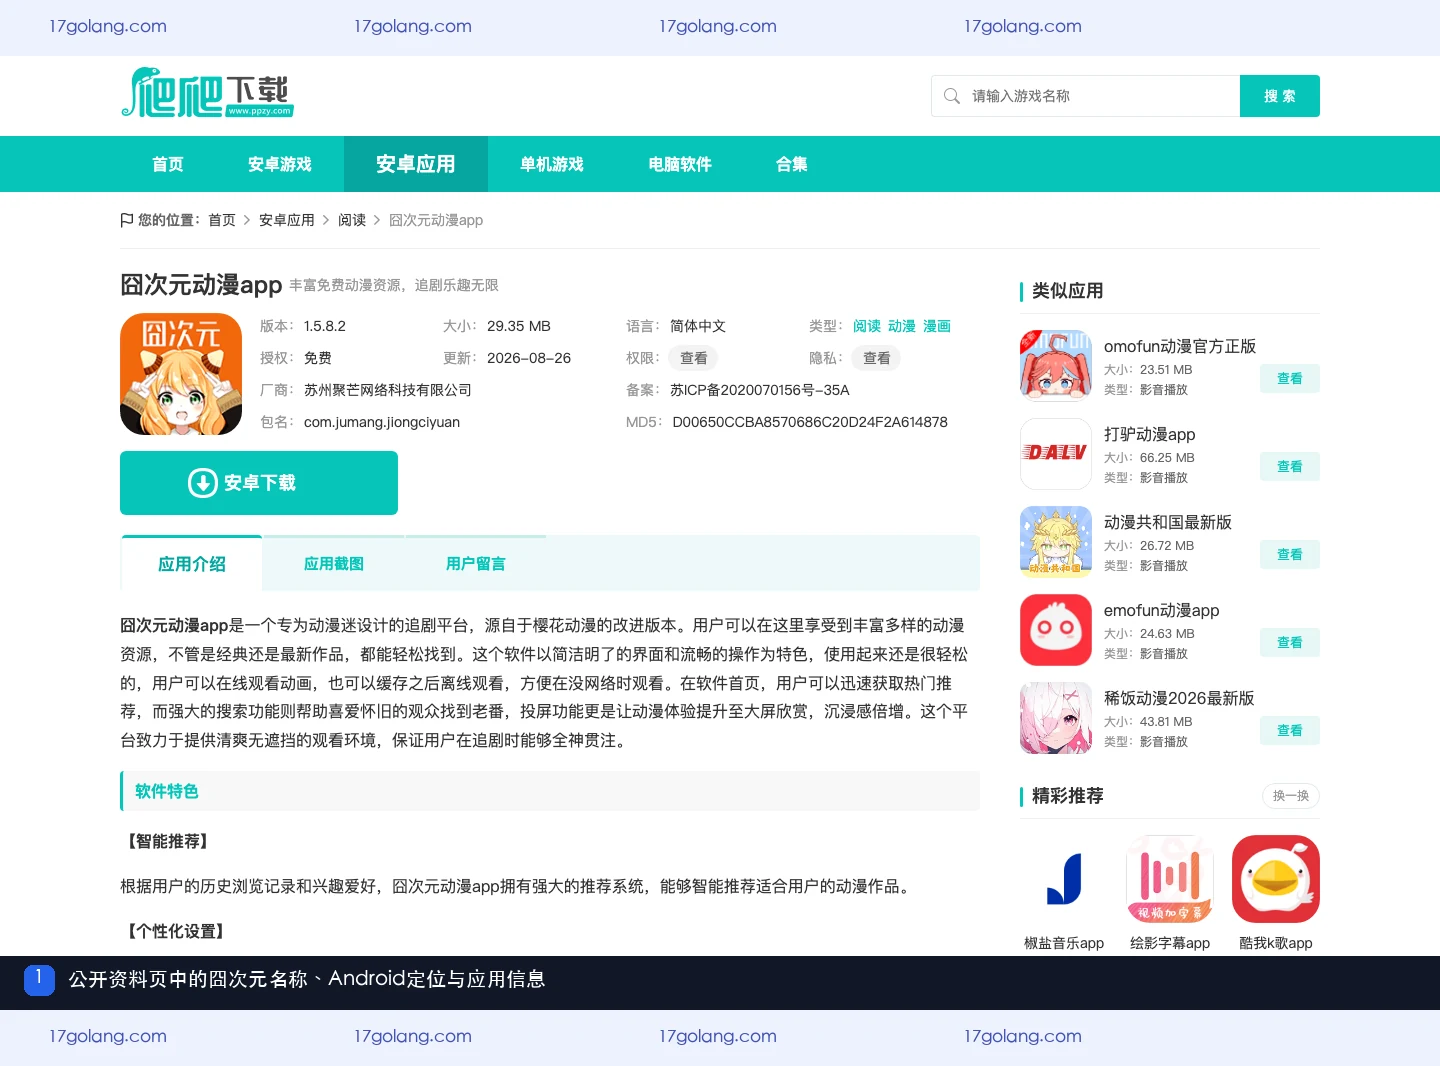Screen dimensions: 1440x1066
Task: Go to 首页 in breadcrumb
Action: [x=222, y=220]
